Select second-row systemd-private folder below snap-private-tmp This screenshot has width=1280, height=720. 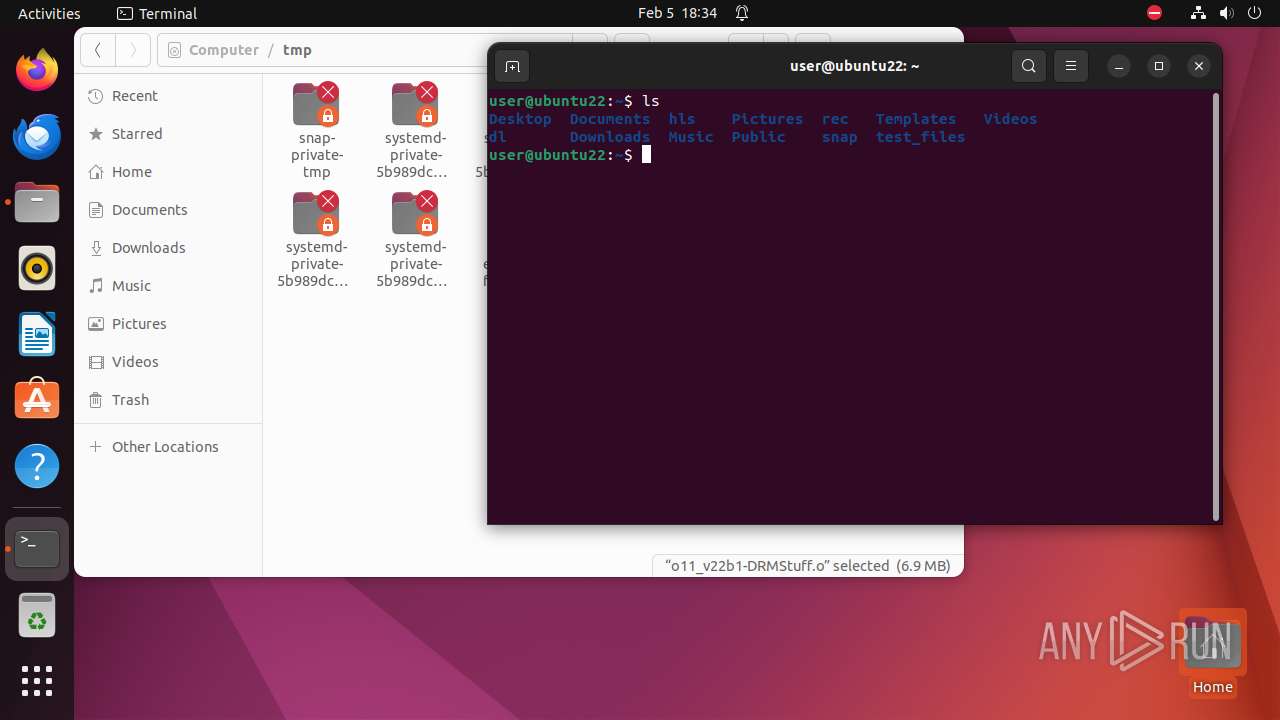316,240
